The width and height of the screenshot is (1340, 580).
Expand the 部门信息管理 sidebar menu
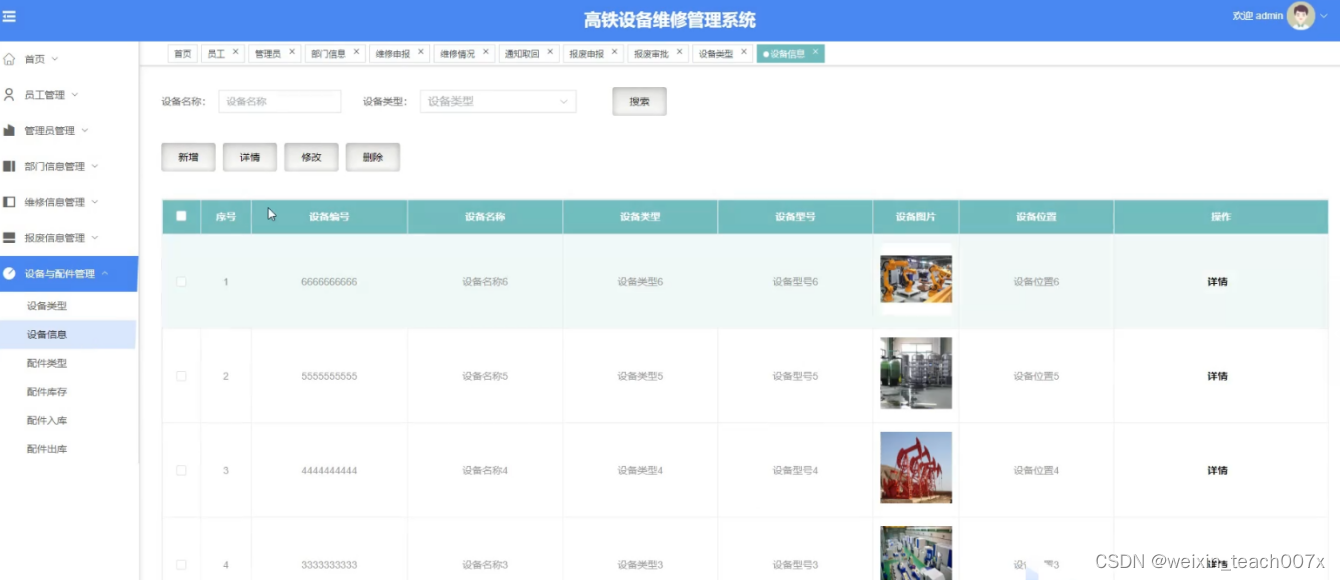coord(95,166)
